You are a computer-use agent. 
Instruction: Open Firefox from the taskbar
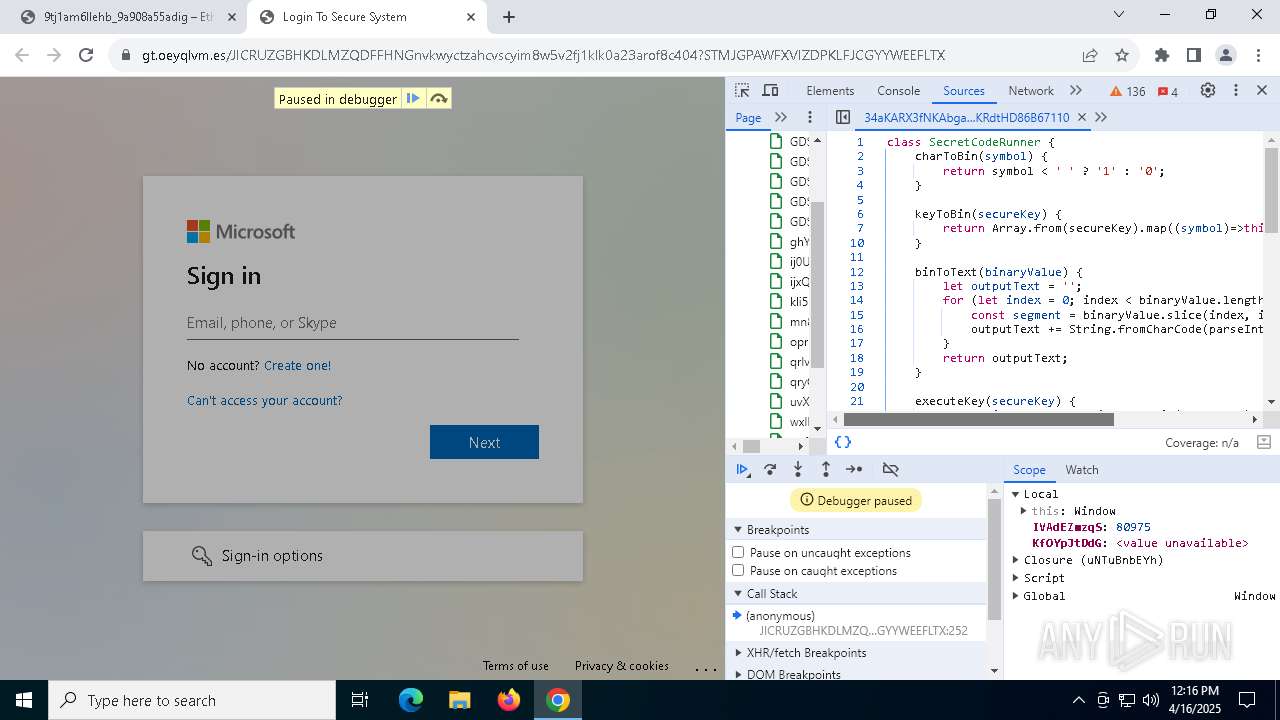(509, 700)
